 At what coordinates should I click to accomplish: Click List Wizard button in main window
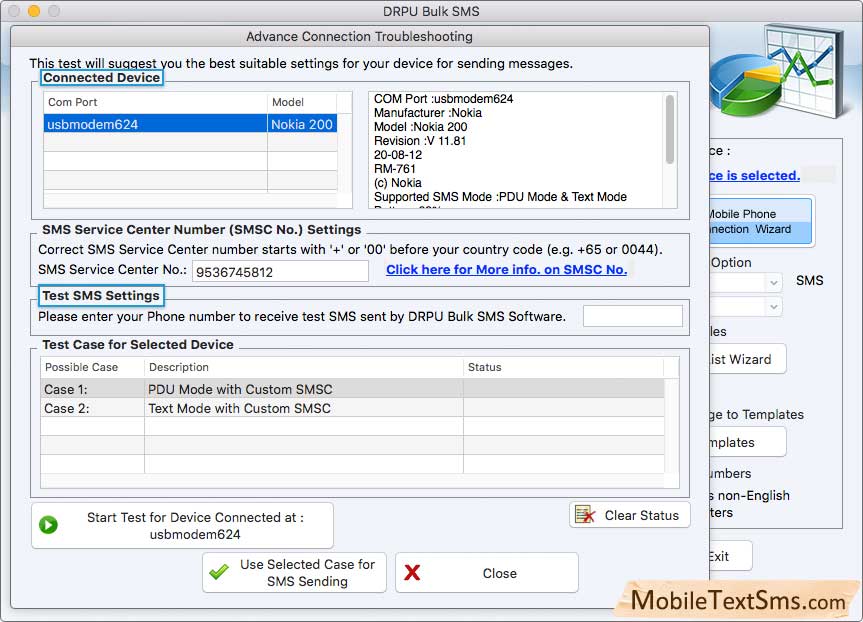(747, 359)
